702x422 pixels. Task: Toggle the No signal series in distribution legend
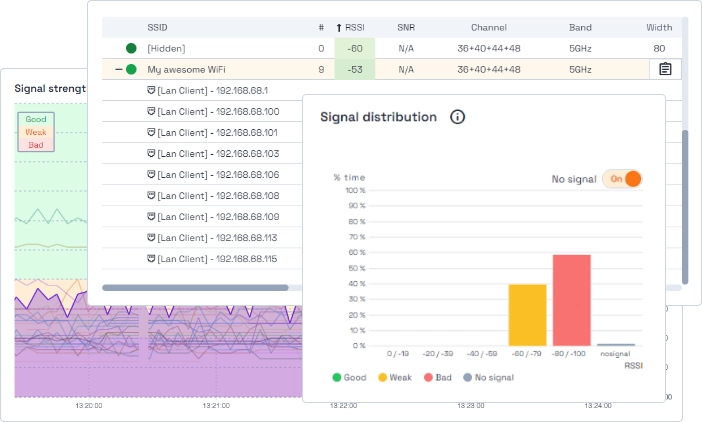[488, 378]
